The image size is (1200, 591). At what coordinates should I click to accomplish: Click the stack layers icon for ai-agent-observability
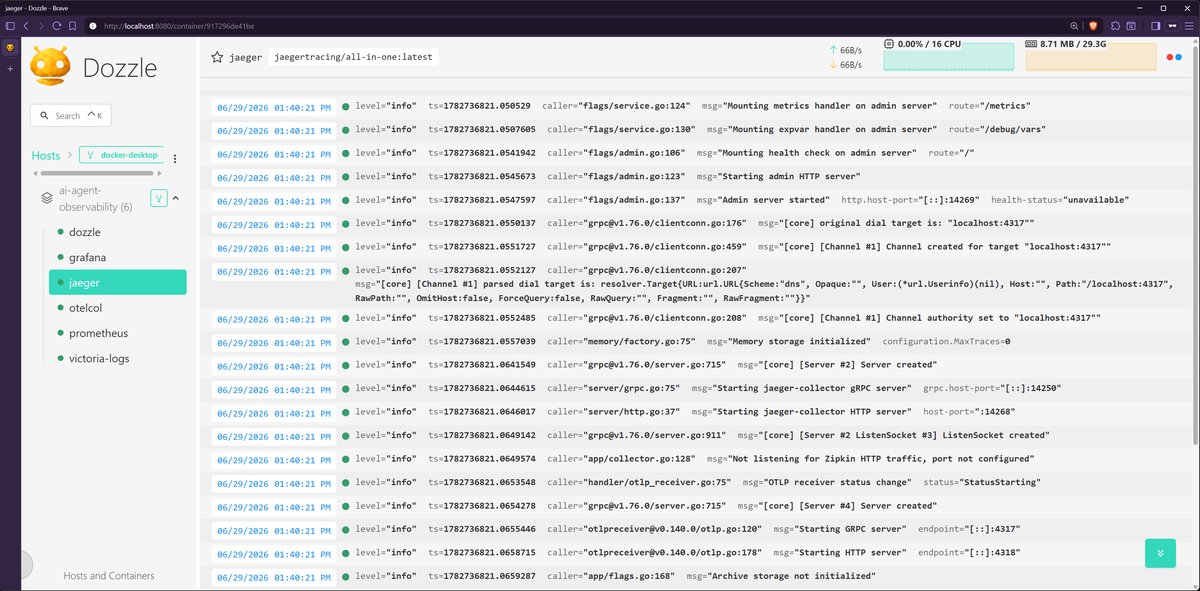(x=46, y=198)
